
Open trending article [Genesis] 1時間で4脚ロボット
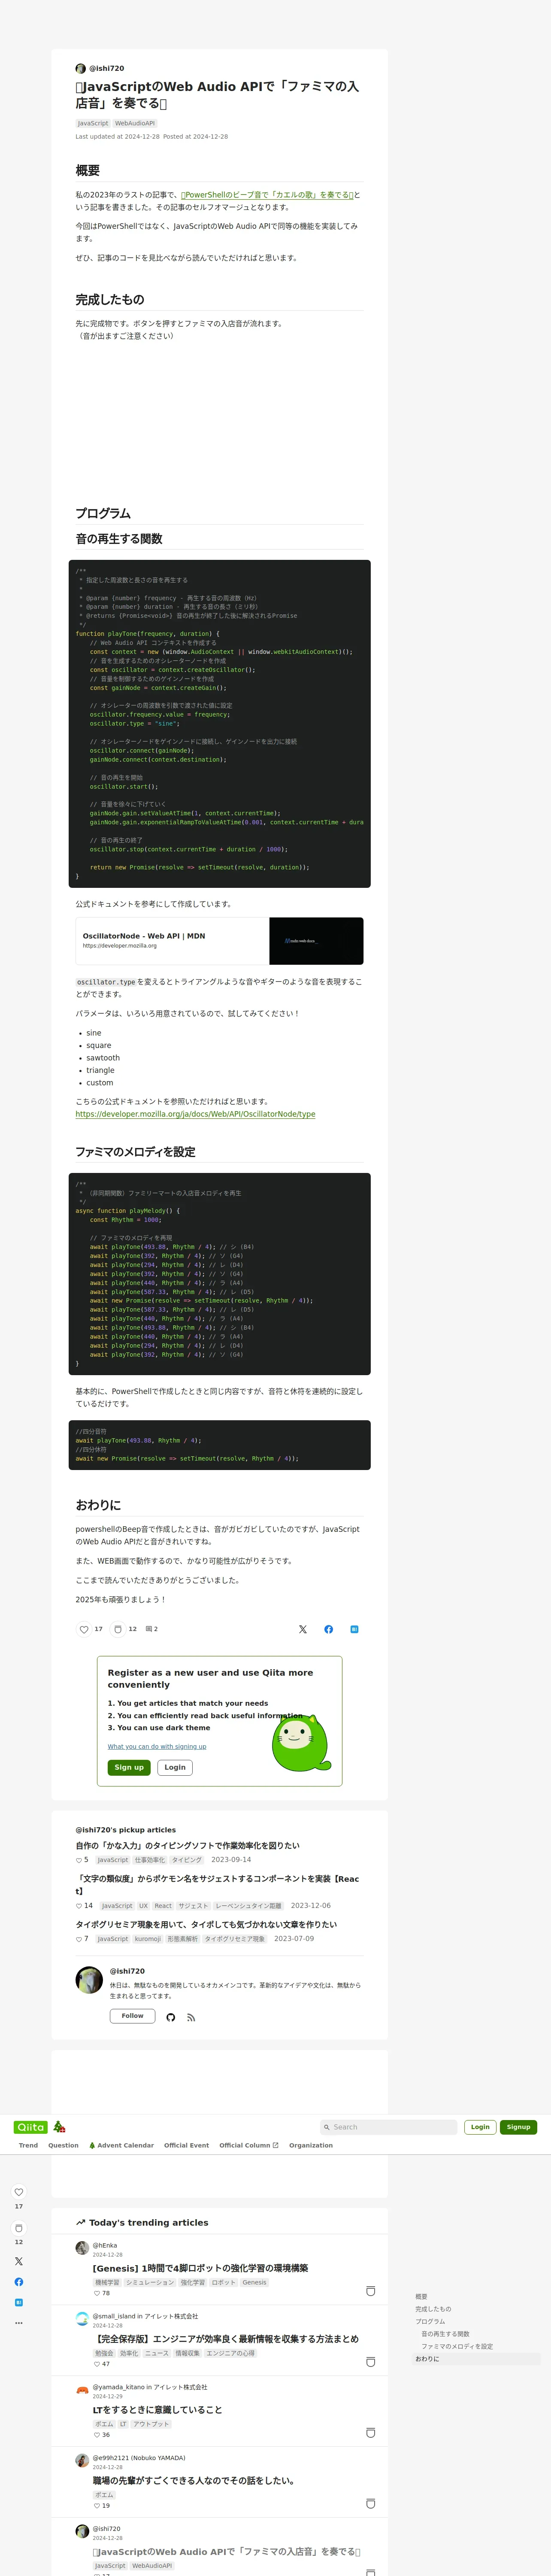(200, 2268)
